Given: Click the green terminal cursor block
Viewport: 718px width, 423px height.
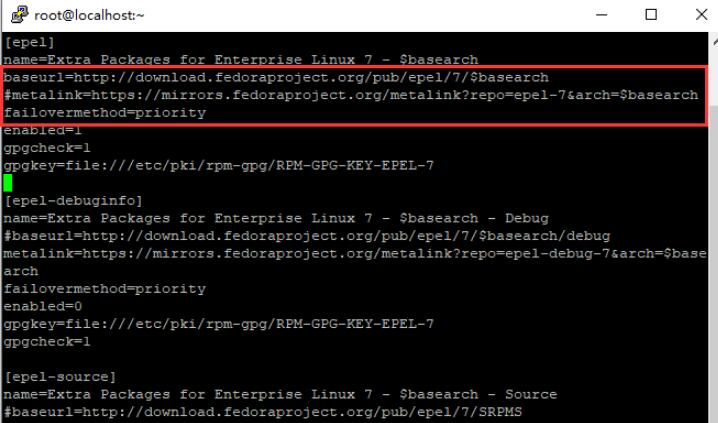Looking at the screenshot, I should click(7, 183).
